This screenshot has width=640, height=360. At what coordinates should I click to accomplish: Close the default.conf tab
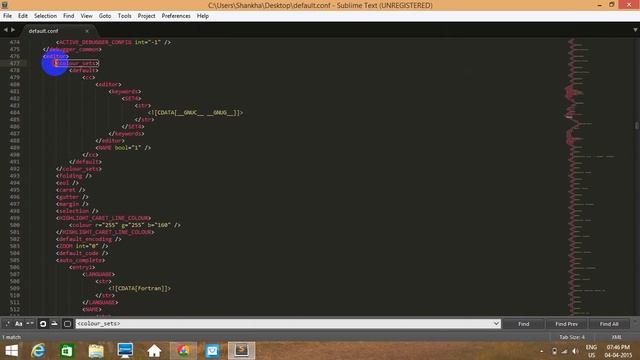(x=87, y=31)
